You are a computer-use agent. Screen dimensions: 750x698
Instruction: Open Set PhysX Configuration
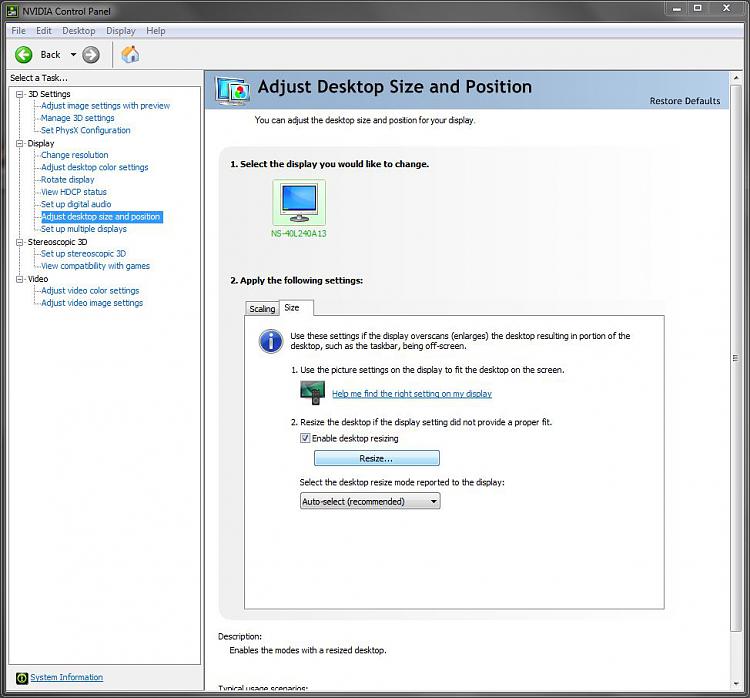pyautogui.click(x=85, y=130)
